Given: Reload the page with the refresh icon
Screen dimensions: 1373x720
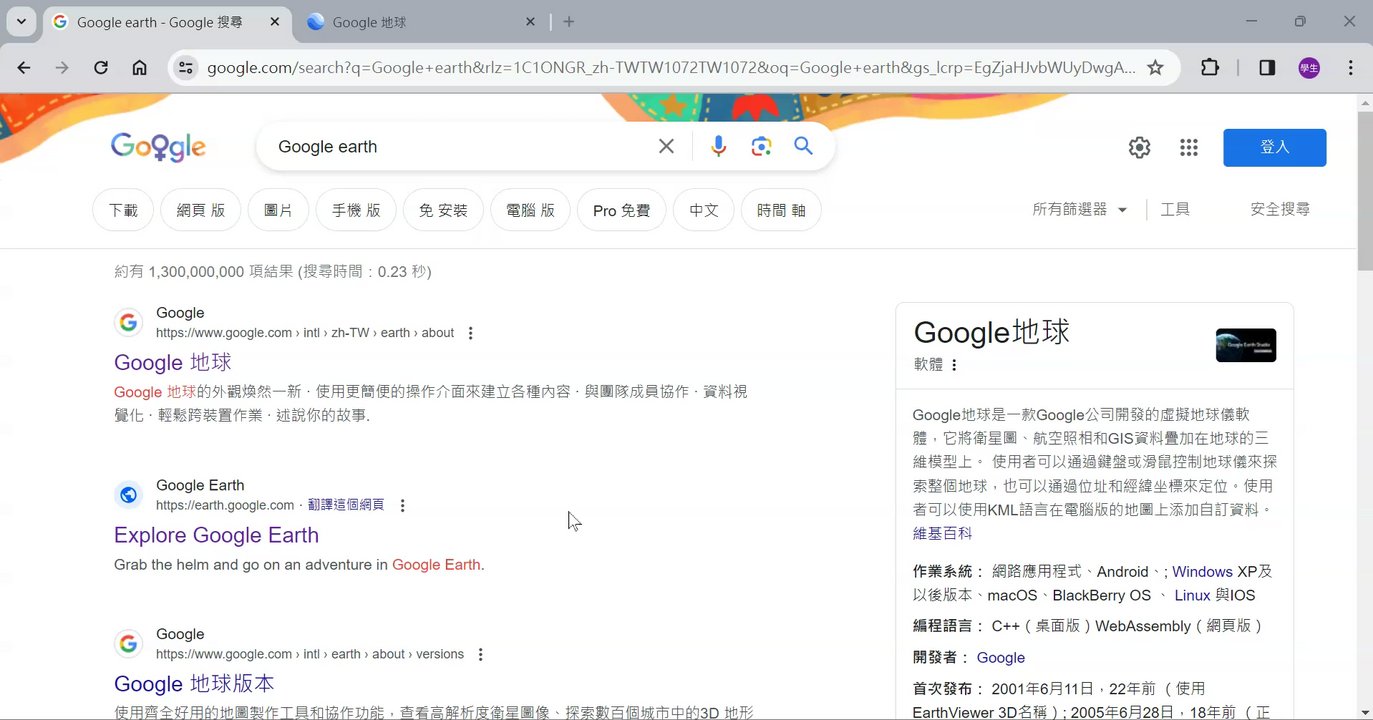Looking at the screenshot, I should click(101, 68).
